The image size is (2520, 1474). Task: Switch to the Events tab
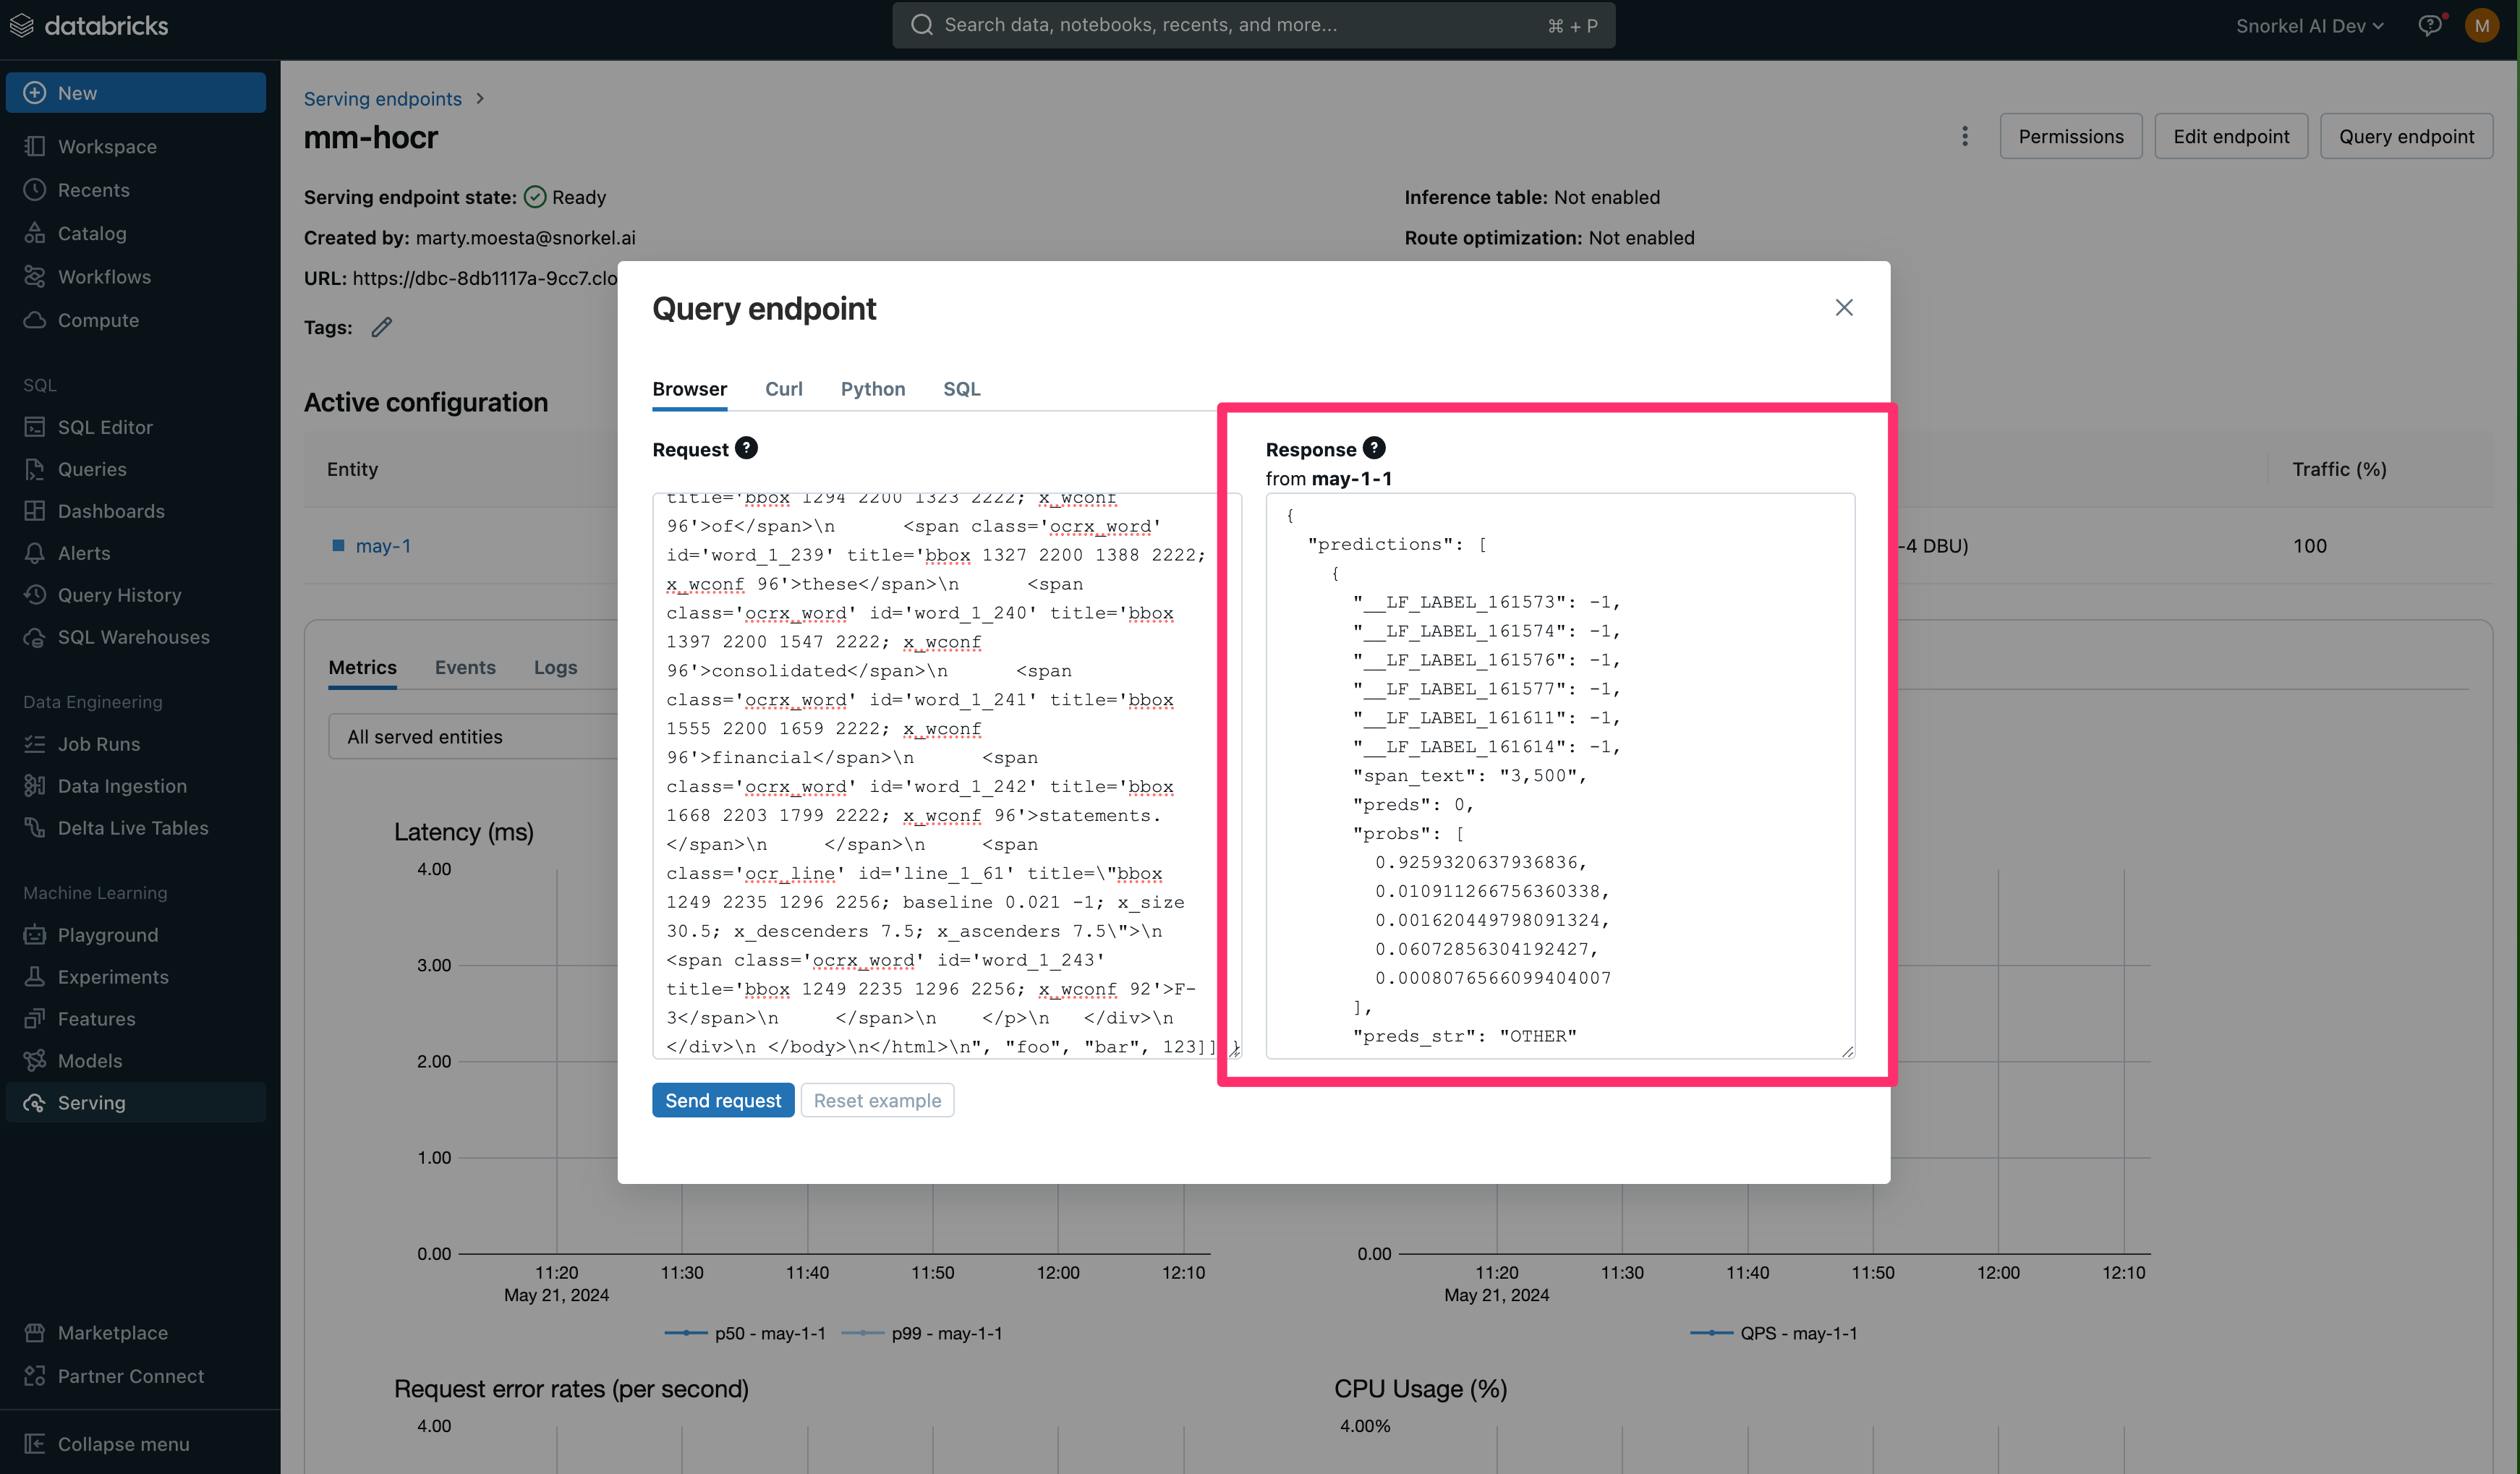coord(465,667)
